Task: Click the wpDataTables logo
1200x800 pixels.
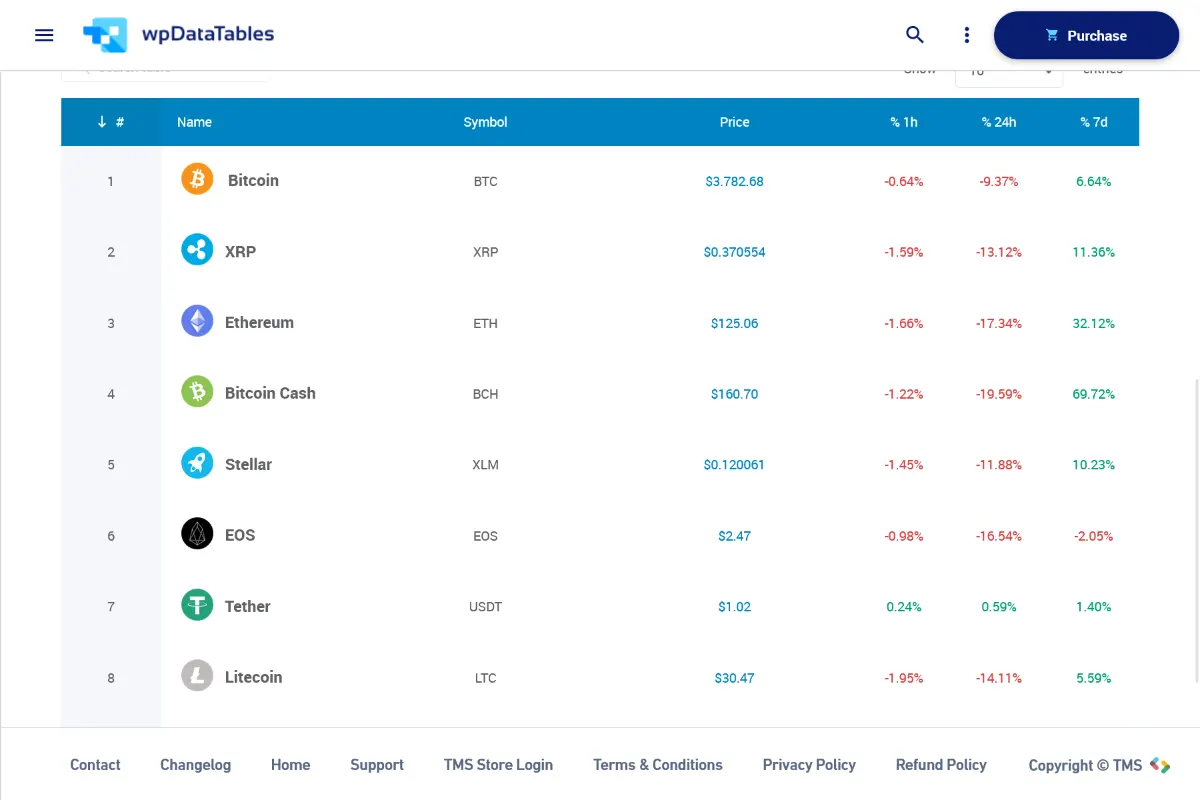Action: (179, 35)
